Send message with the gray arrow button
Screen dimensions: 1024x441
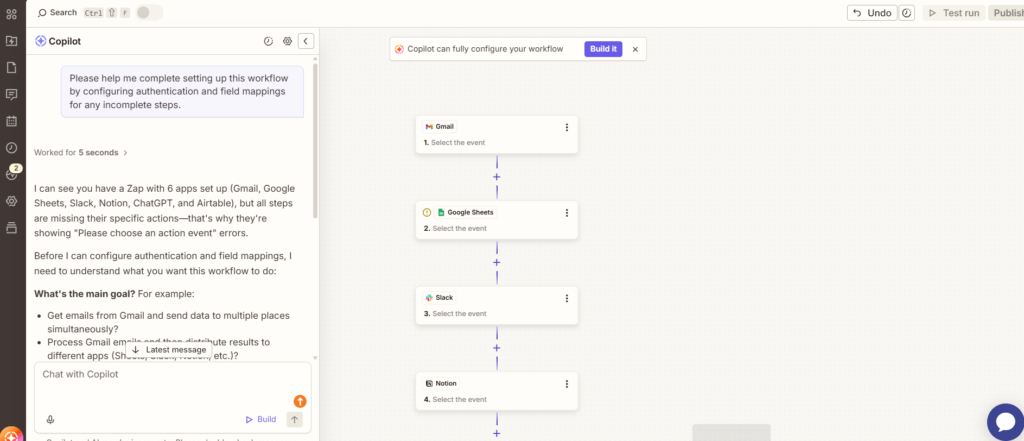[x=295, y=419]
